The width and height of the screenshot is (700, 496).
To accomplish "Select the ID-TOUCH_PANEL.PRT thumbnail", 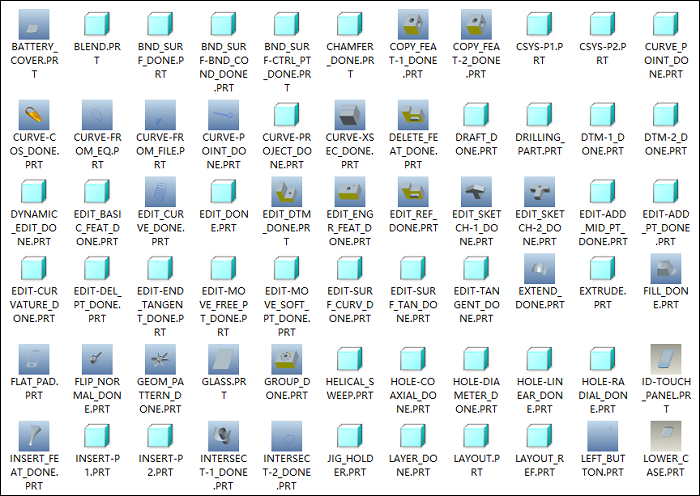I will (666, 359).
